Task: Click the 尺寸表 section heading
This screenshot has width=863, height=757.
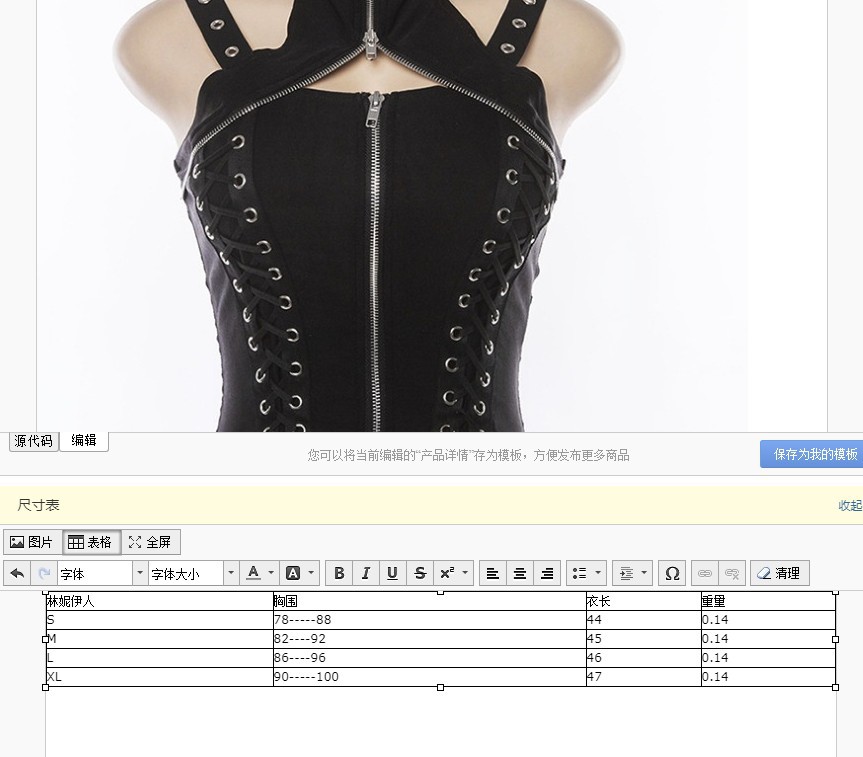Action: tap(39, 505)
